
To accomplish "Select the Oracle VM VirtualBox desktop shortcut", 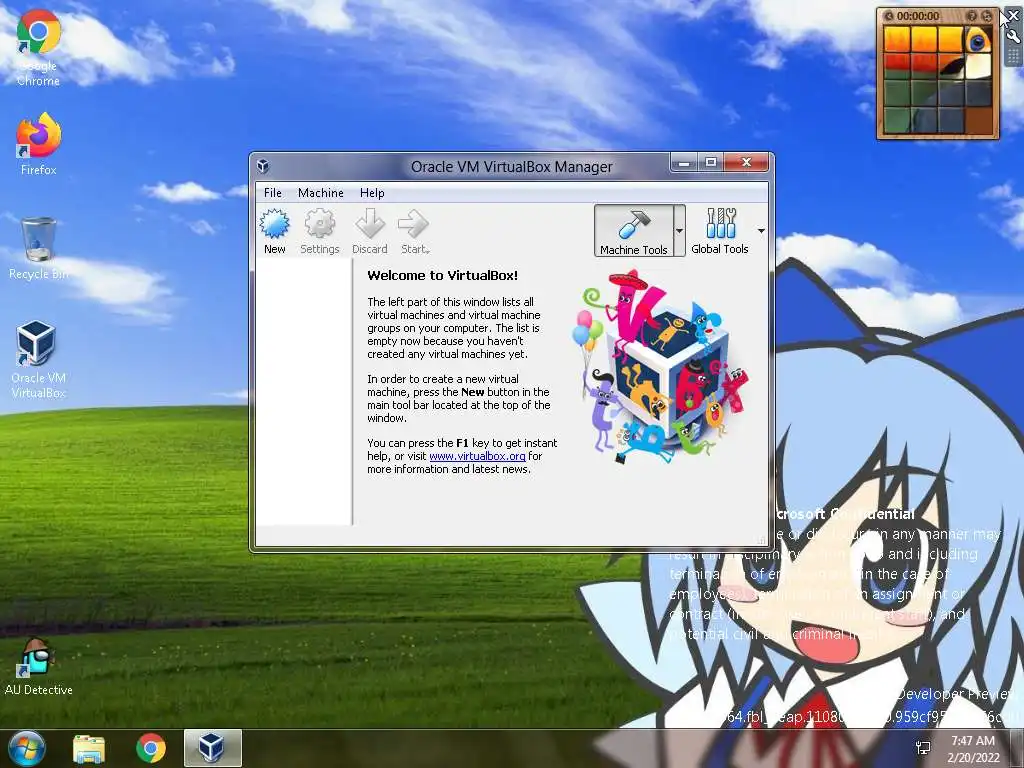I will tap(39, 360).
